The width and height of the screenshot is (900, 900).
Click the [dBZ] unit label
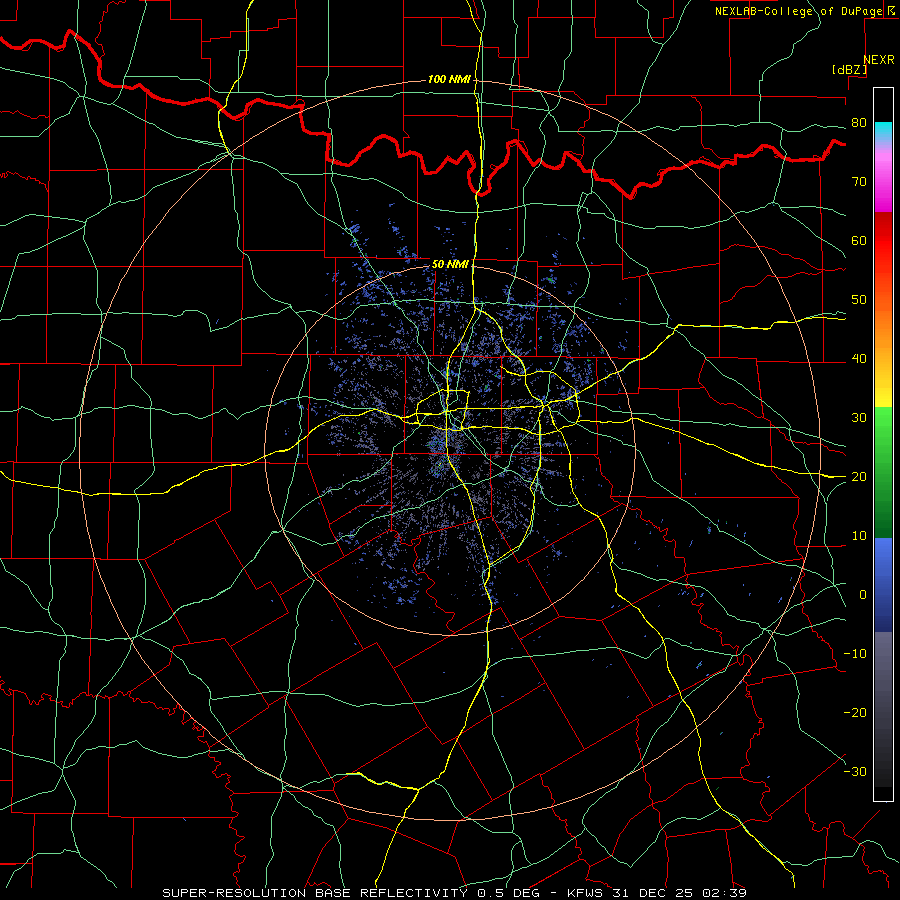849,69
